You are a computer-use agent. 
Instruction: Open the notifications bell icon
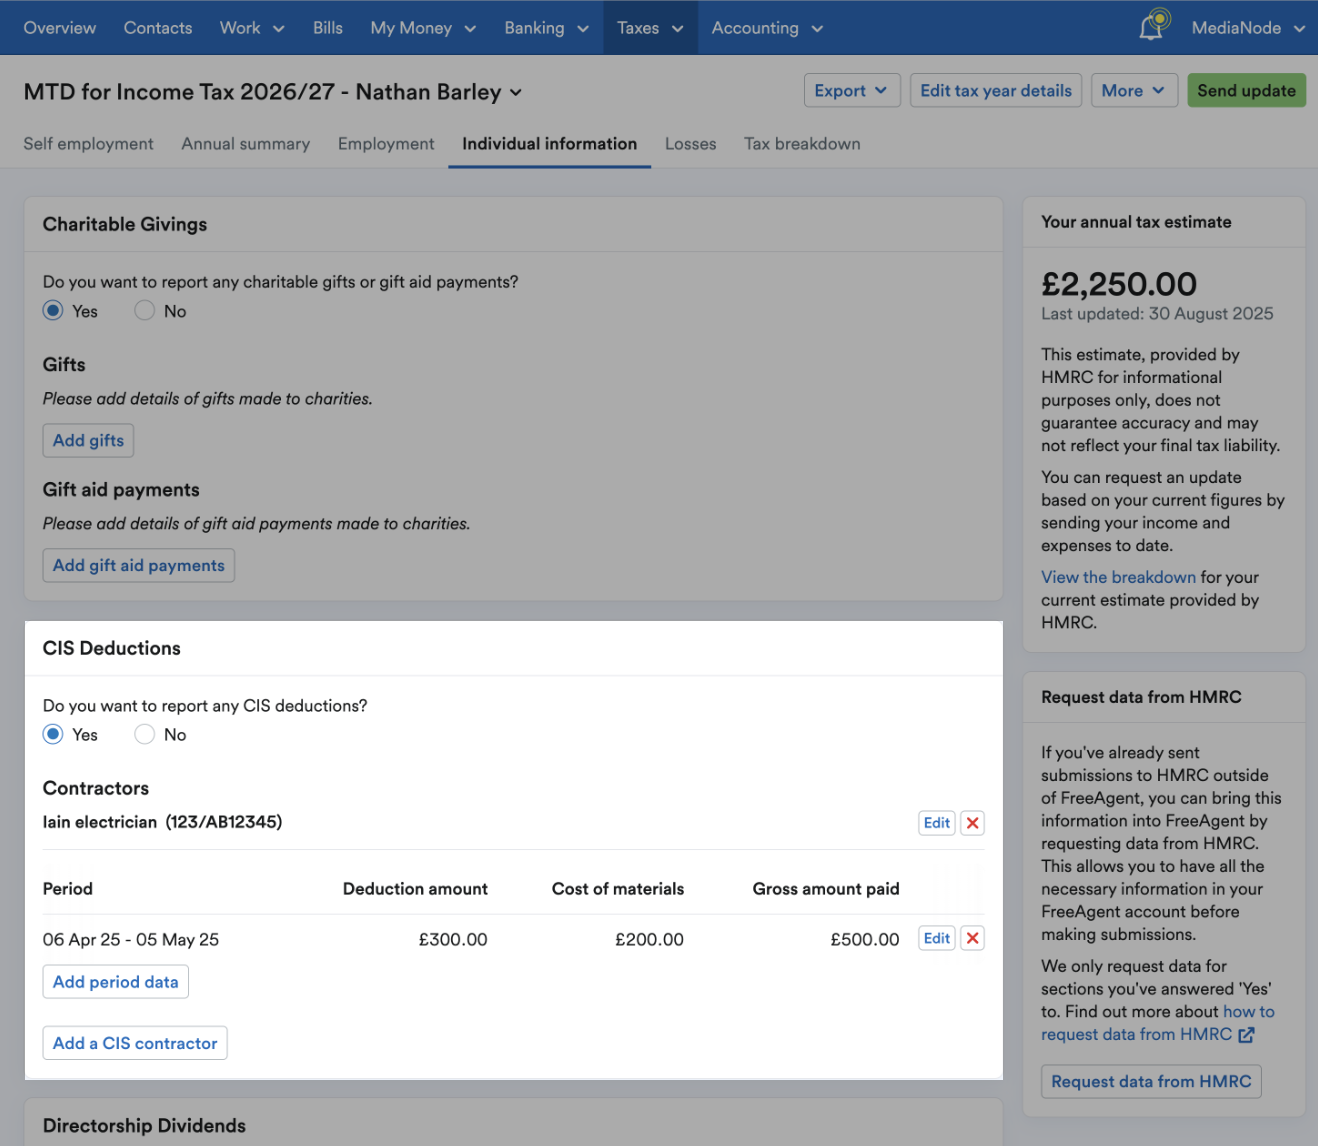(x=1153, y=25)
